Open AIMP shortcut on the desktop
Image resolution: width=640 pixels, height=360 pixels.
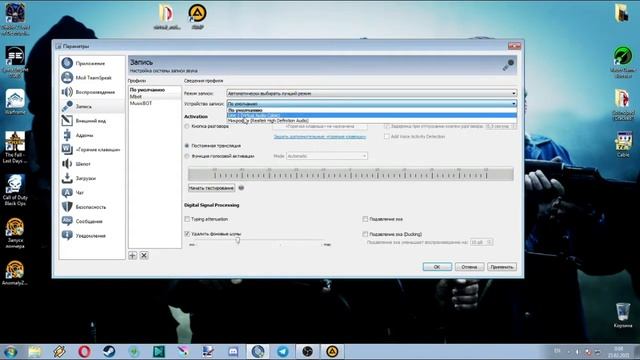tap(197, 16)
